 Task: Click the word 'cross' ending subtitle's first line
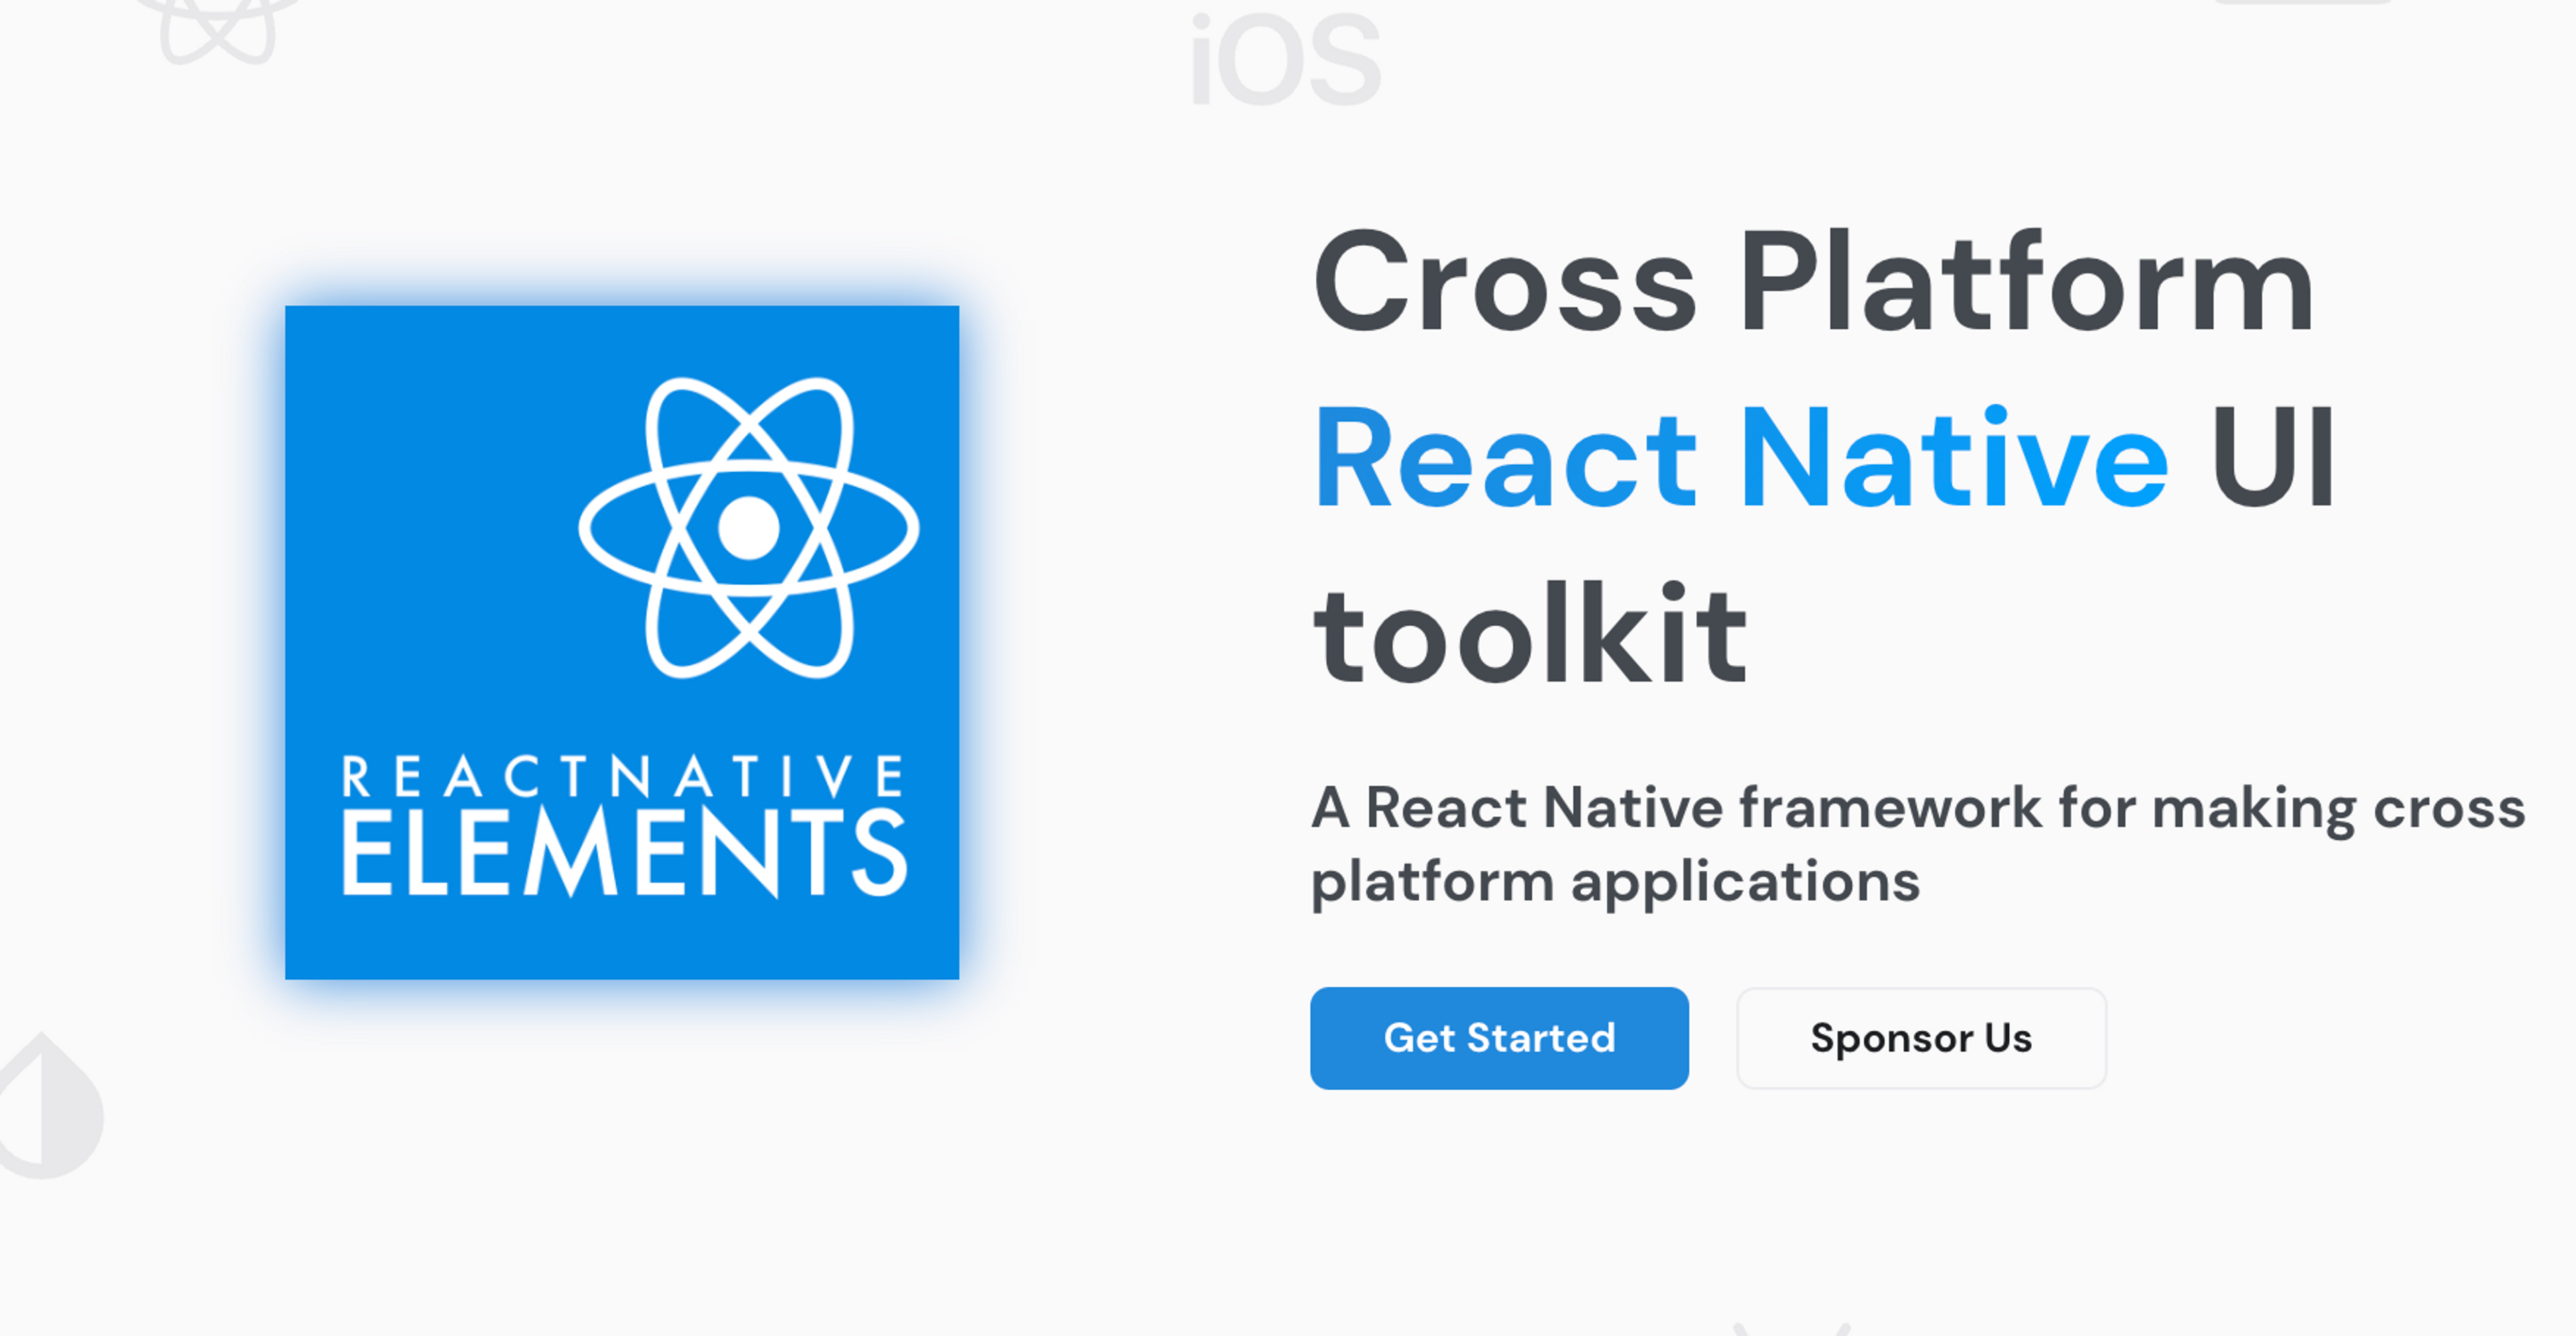point(2449,808)
